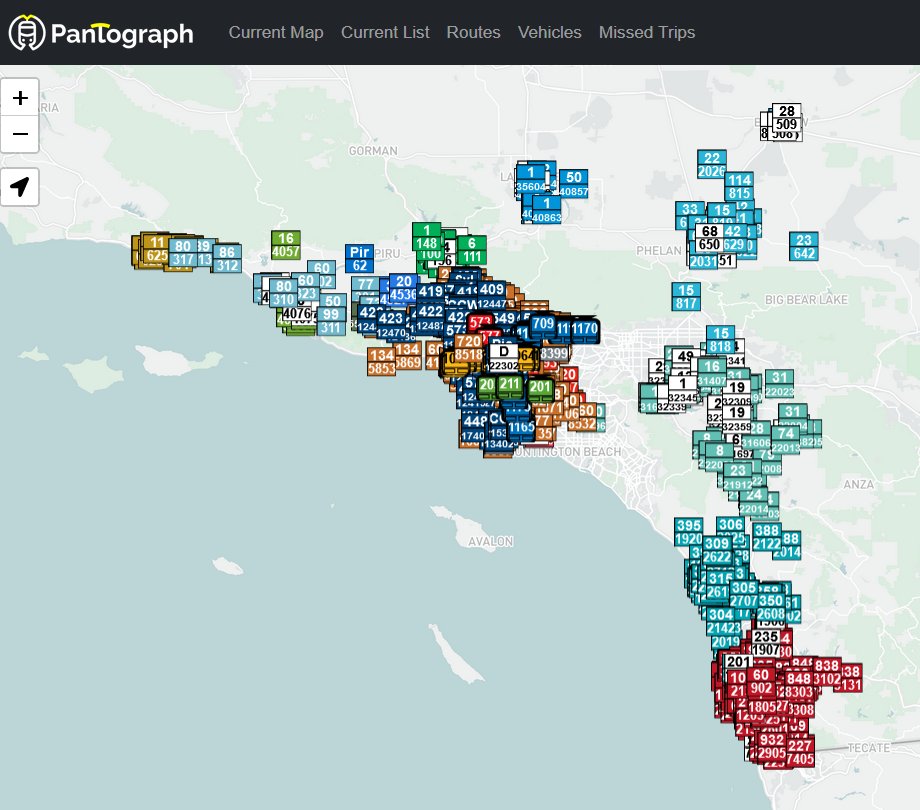The width and height of the screenshot is (920, 810).
Task: Select vehicle marker 304 21423
Action: 721,621
